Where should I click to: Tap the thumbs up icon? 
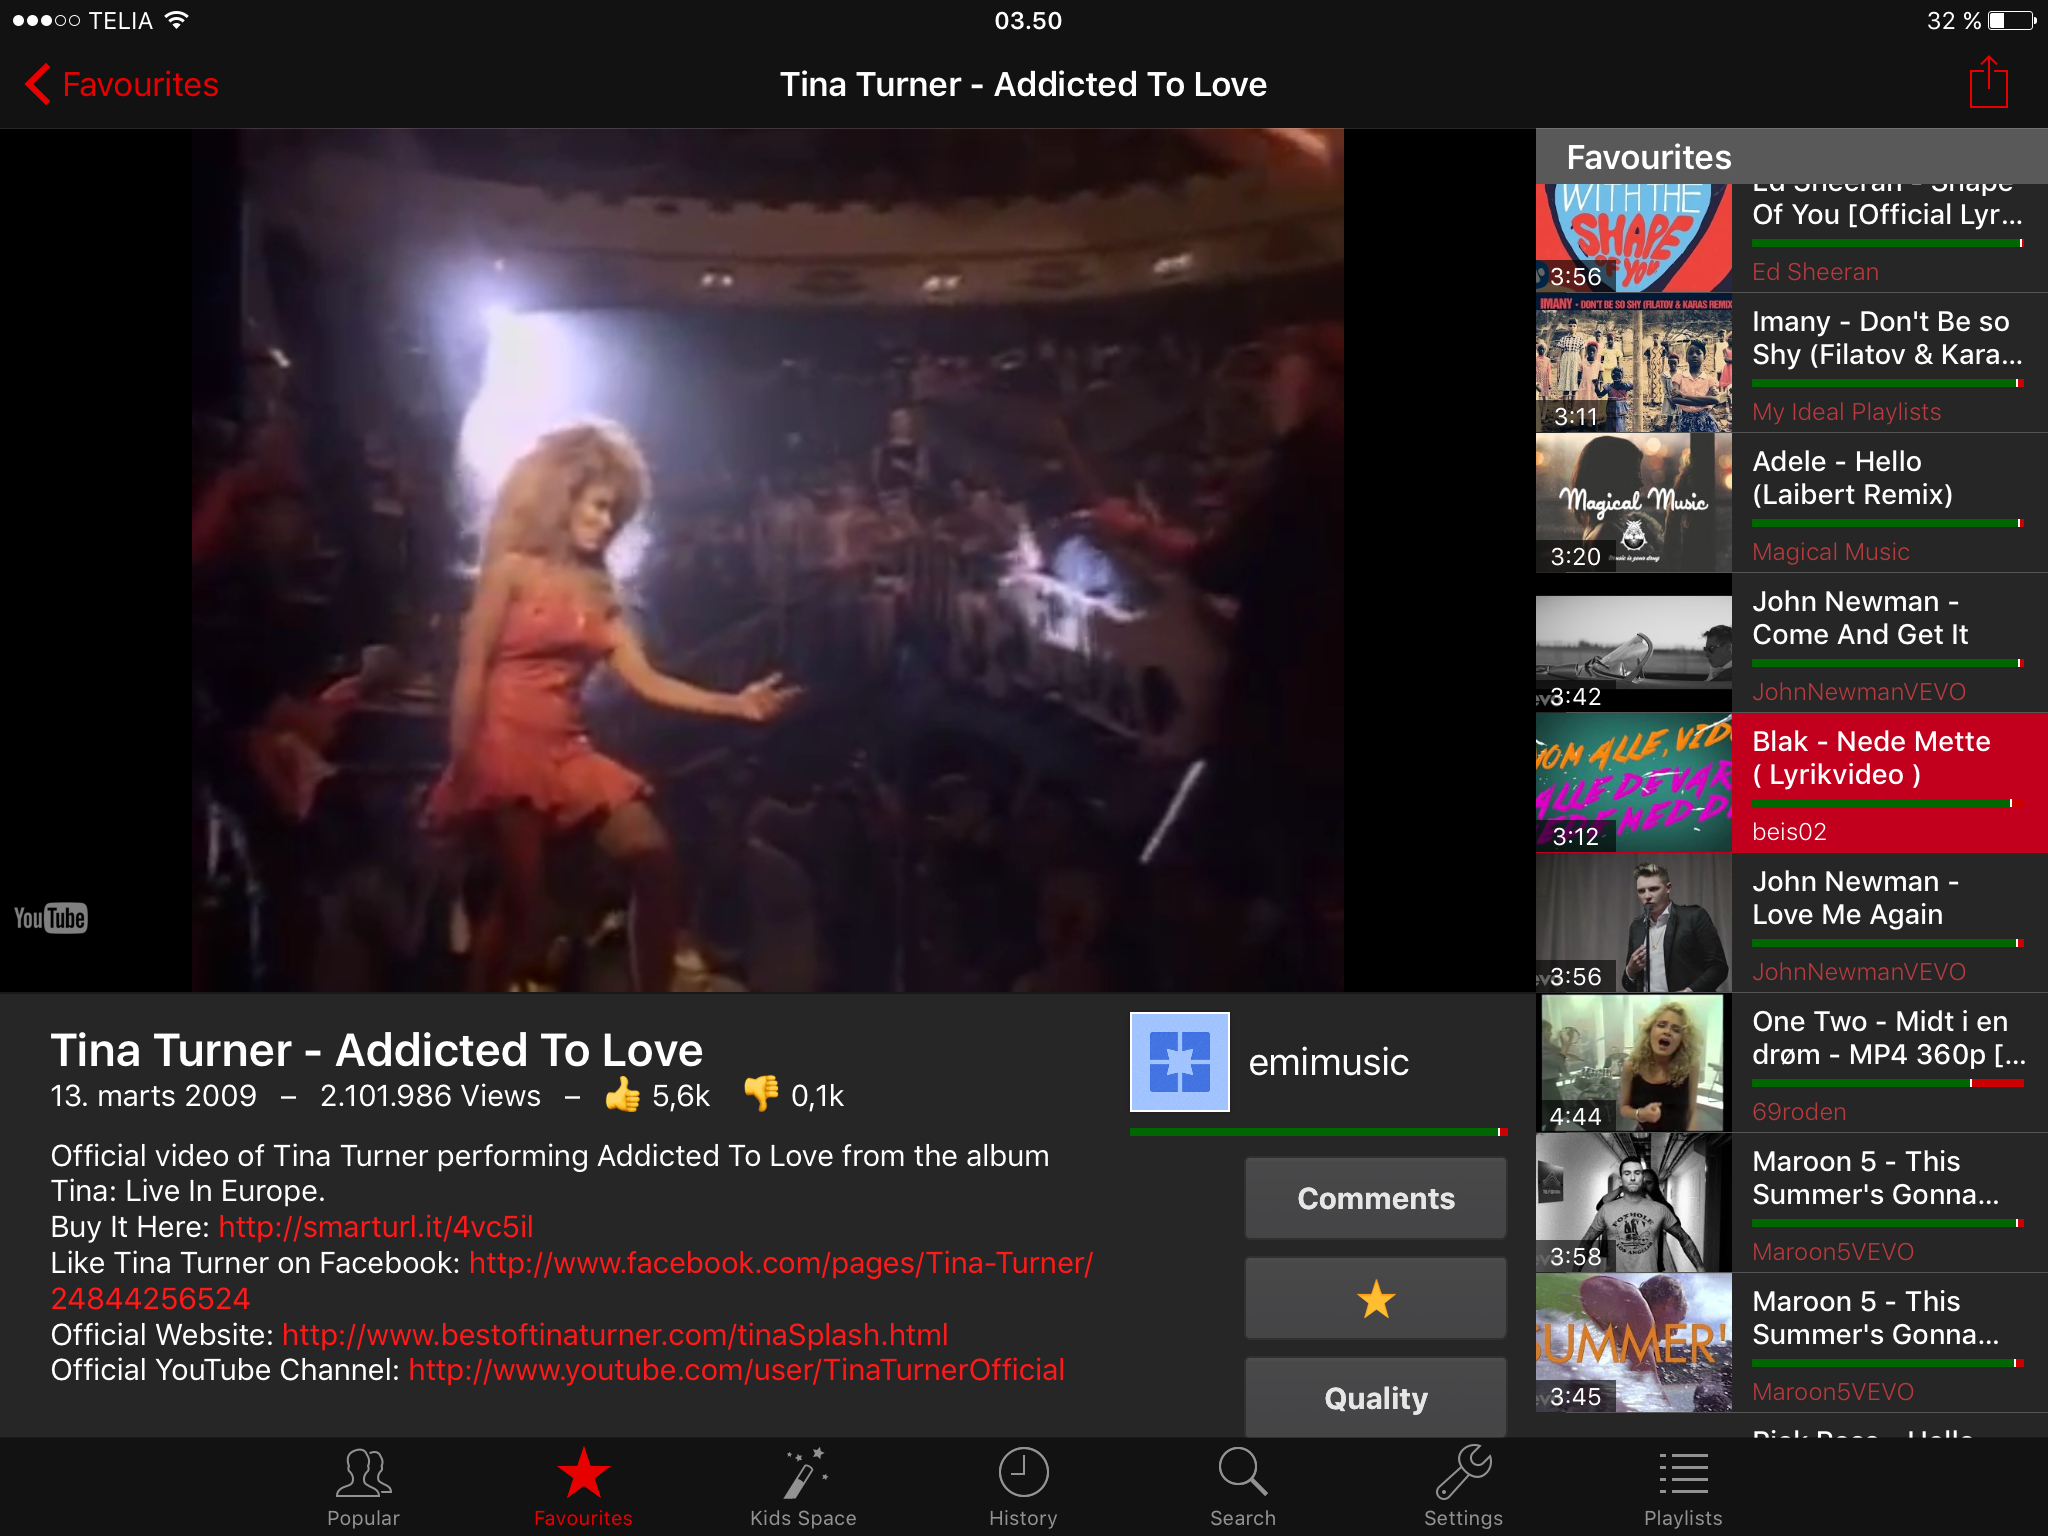point(622,1095)
